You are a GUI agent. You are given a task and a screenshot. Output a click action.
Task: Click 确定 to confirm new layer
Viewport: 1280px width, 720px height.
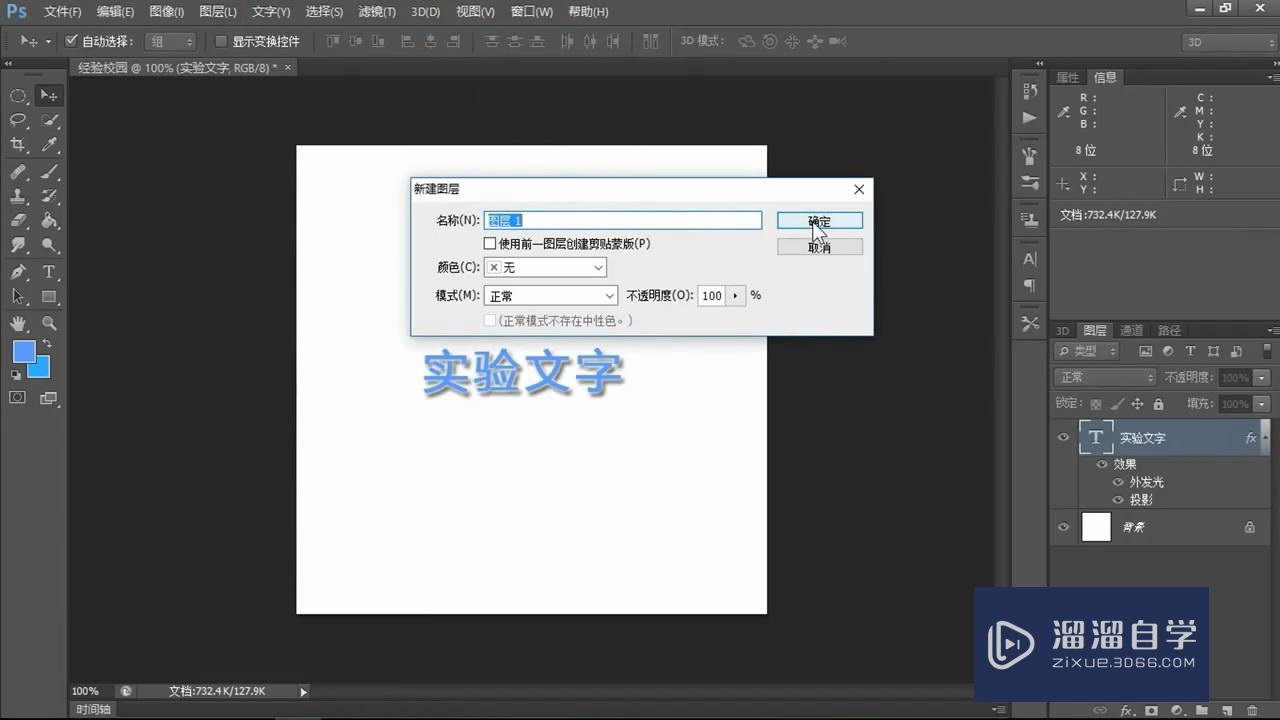(820, 221)
